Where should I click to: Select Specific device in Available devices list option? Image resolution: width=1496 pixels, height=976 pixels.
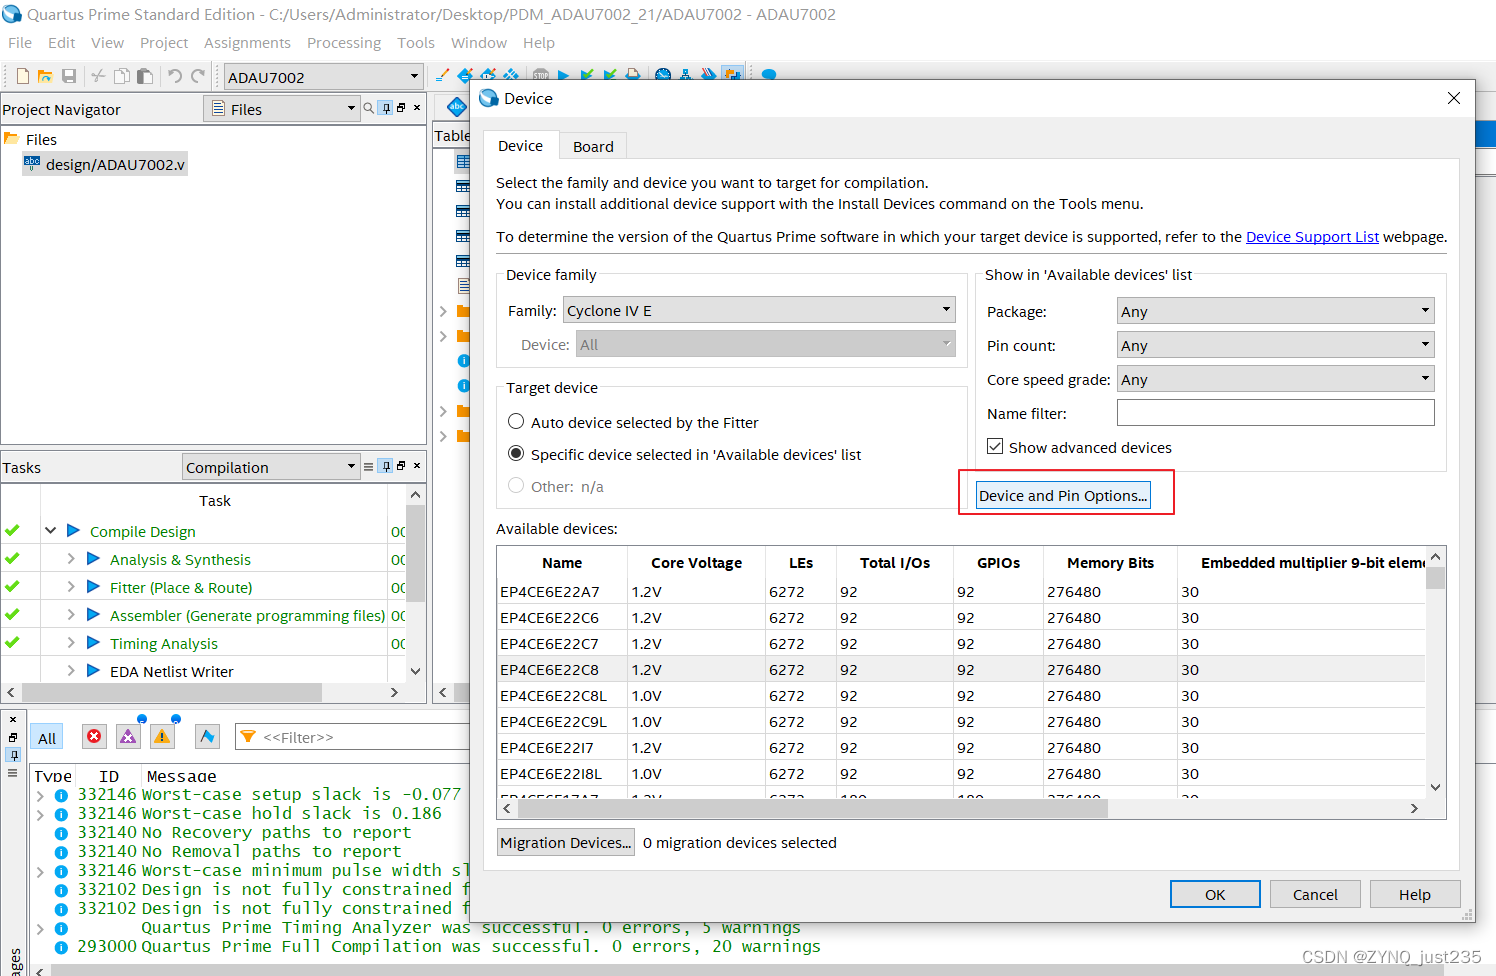click(x=516, y=453)
